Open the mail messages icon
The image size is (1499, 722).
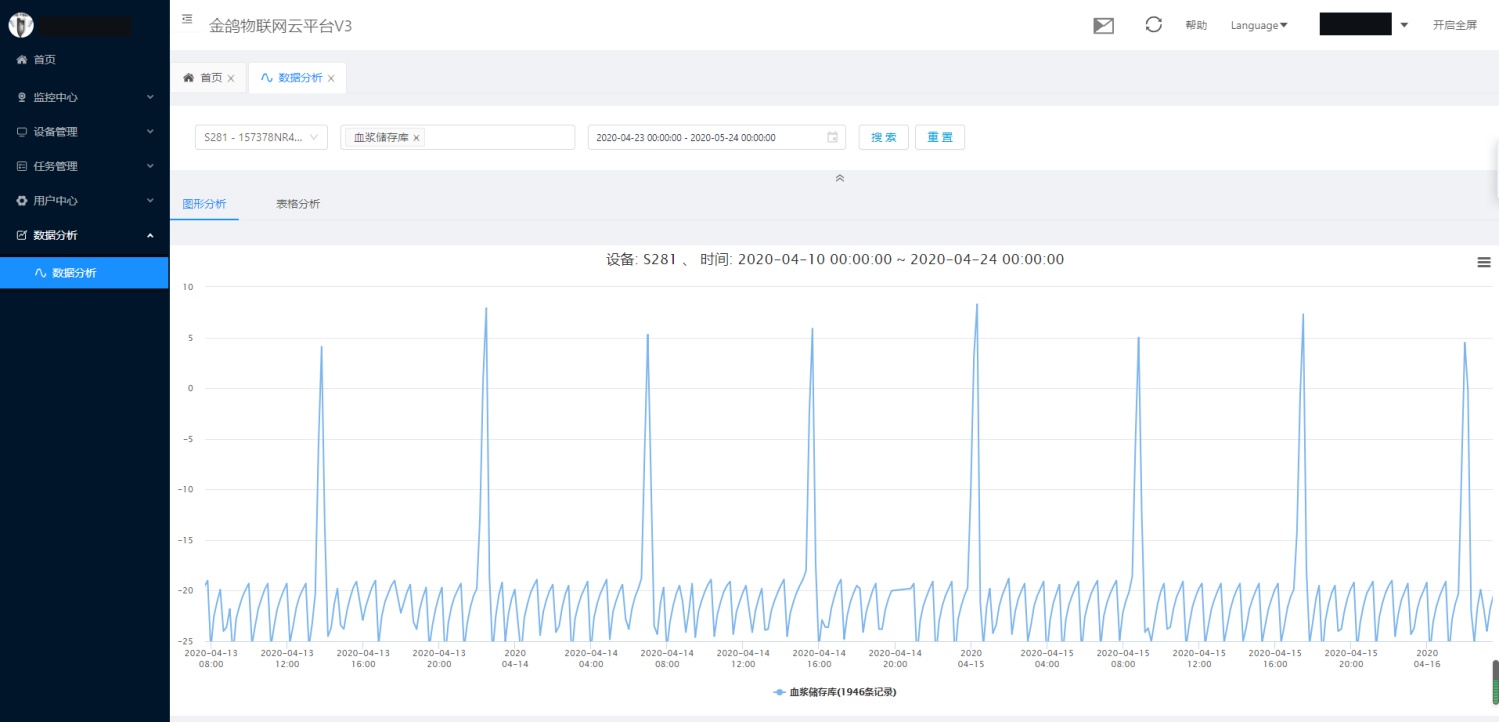[1103, 26]
